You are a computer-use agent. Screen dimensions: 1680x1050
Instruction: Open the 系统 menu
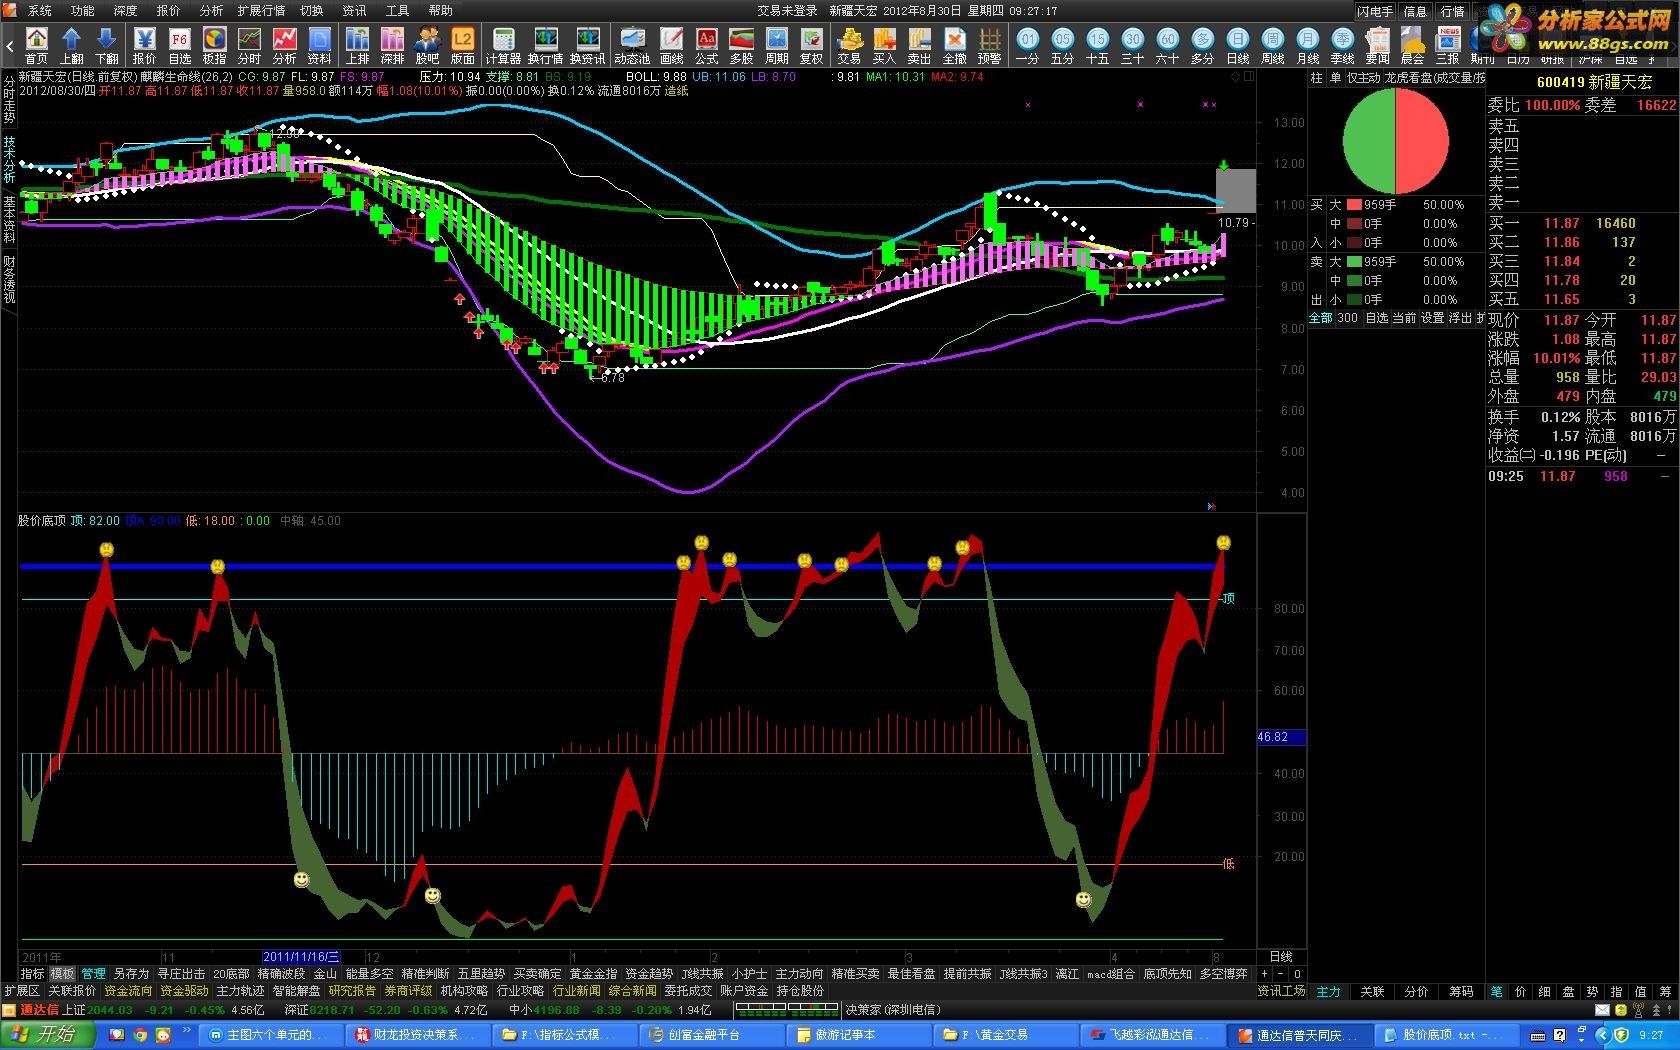[39, 10]
